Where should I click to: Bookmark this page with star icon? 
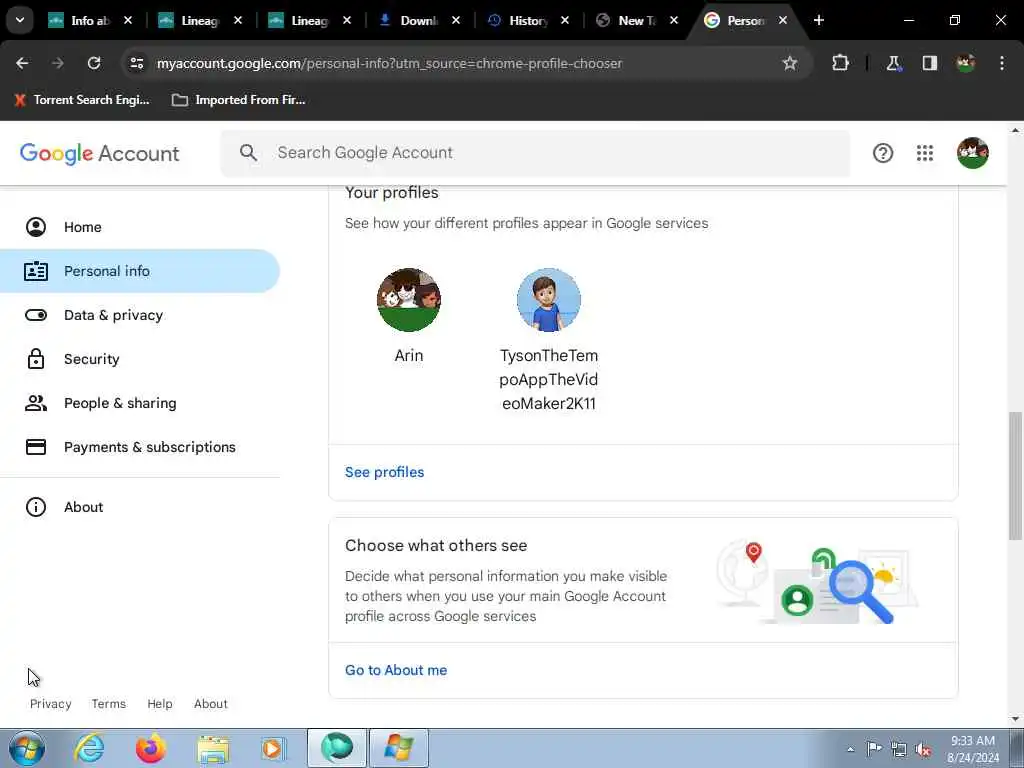(x=790, y=63)
